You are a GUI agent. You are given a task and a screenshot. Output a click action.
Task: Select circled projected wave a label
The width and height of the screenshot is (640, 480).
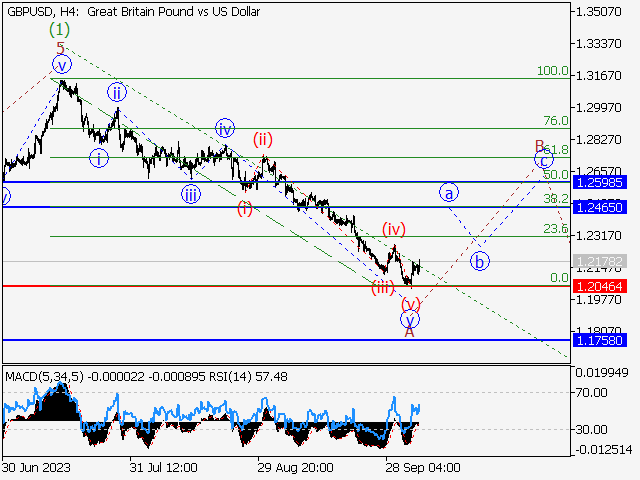[449, 193]
